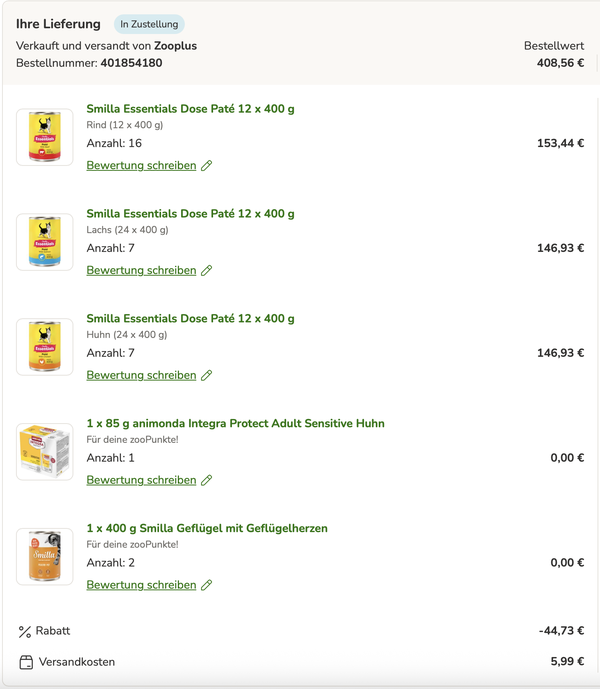Open animonda Integra Protect Adult Sensitive link
600x689 pixels.
pos(236,423)
